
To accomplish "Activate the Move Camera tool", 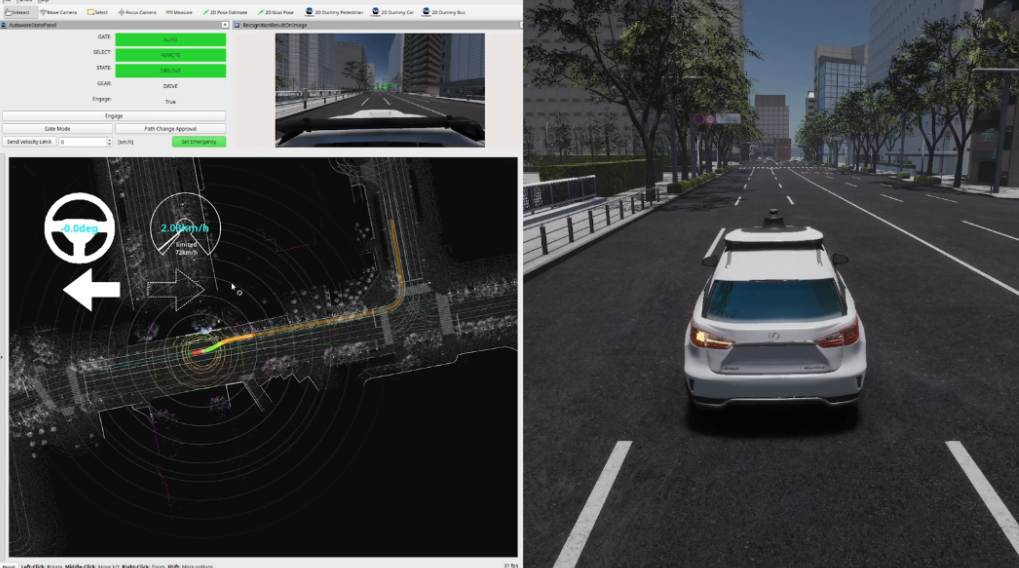I will (x=58, y=12).
